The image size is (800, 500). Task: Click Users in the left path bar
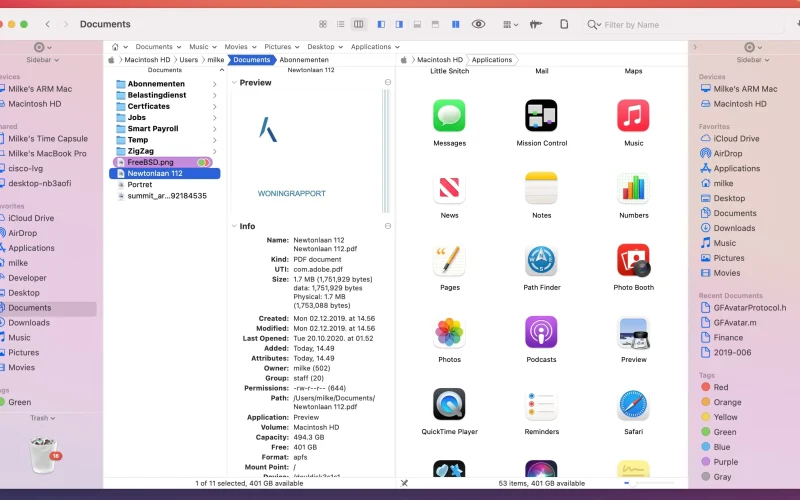pyautogui.click(x=188, y=60)
